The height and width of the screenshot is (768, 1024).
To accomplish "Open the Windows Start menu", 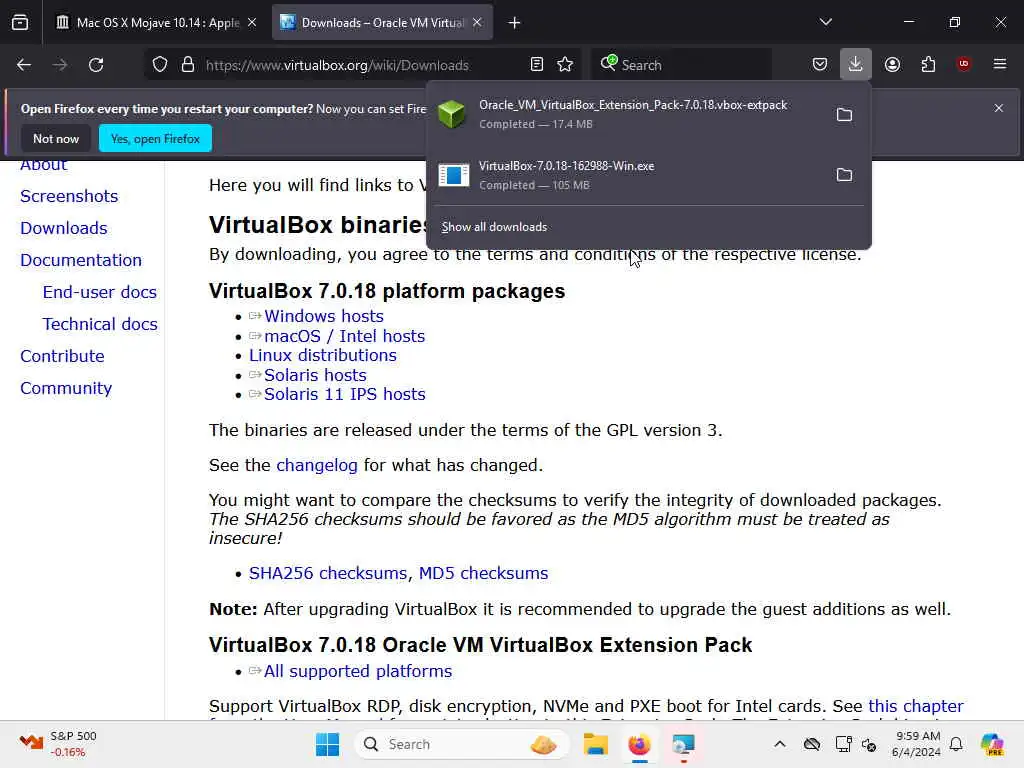I will click(327, 744).
